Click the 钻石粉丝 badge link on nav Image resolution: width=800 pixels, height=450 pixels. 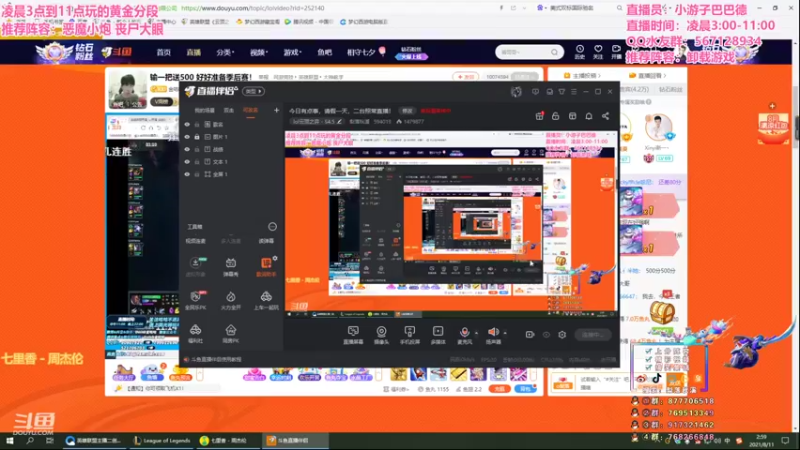411,53
